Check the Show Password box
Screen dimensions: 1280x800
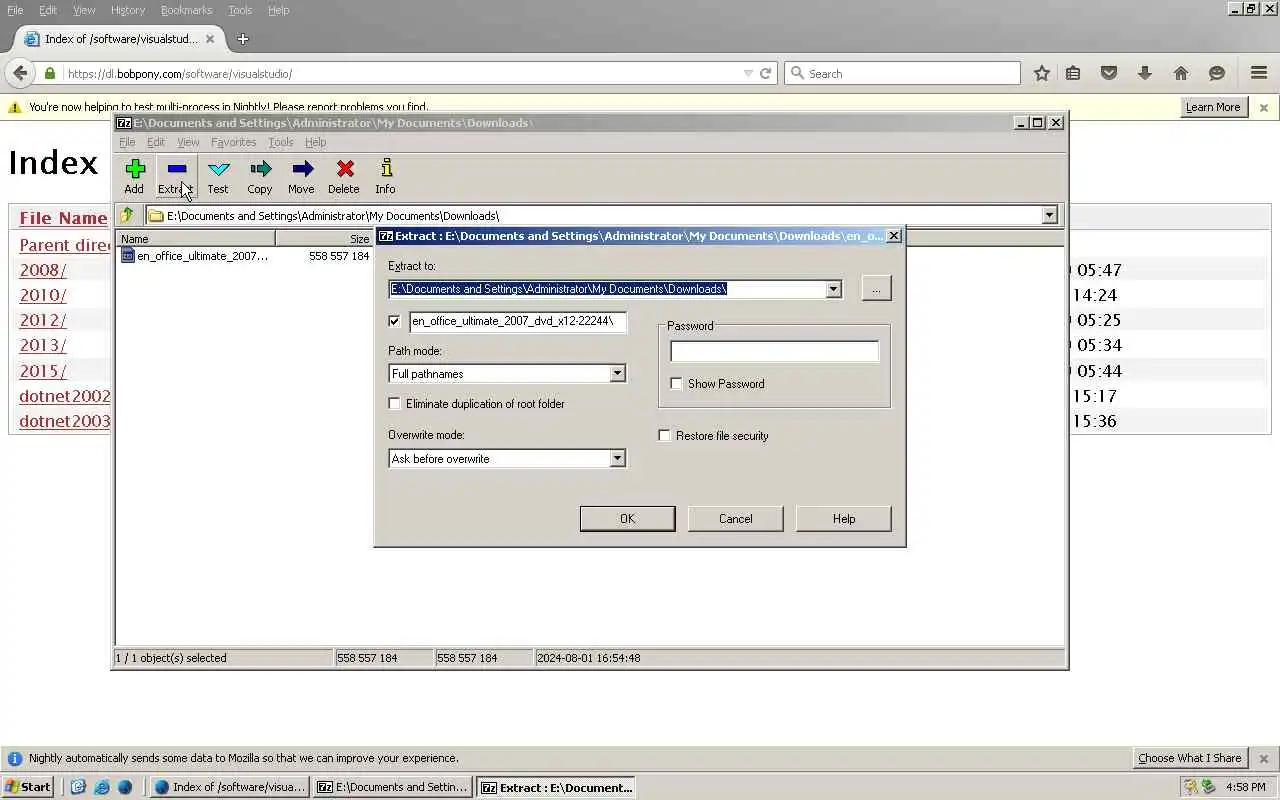(676, 384)
